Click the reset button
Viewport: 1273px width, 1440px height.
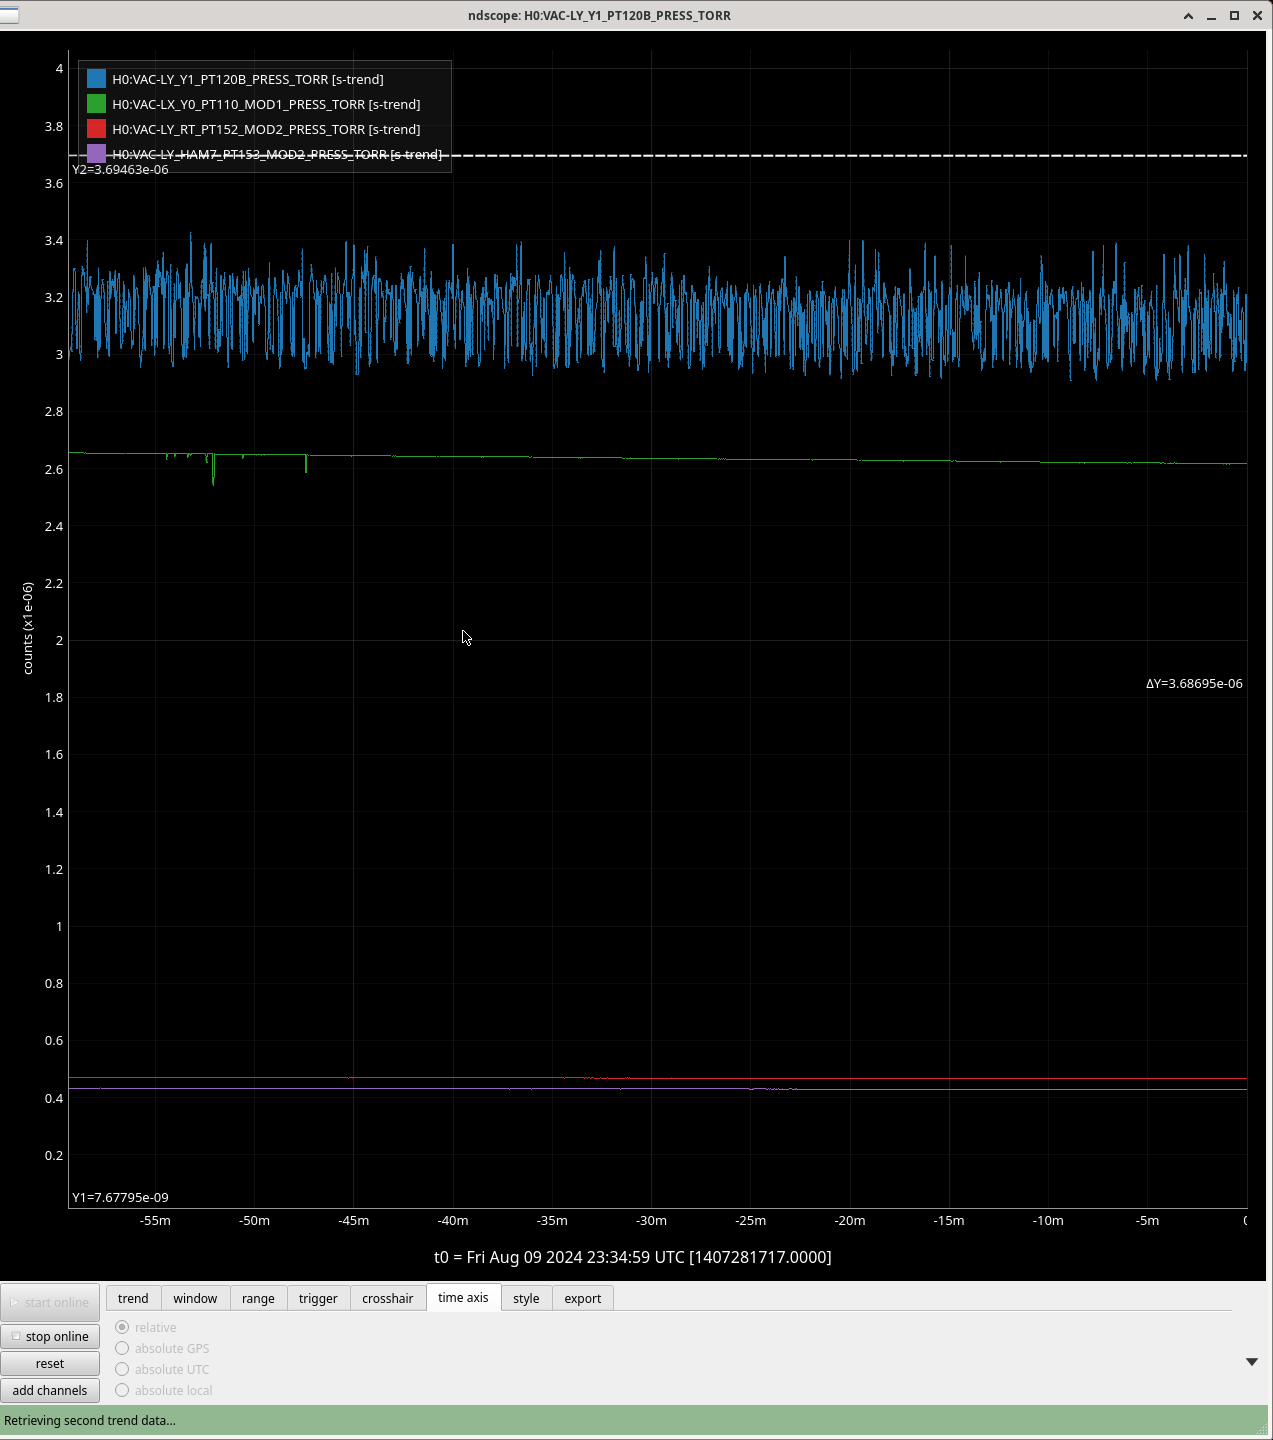[50, 1363]
